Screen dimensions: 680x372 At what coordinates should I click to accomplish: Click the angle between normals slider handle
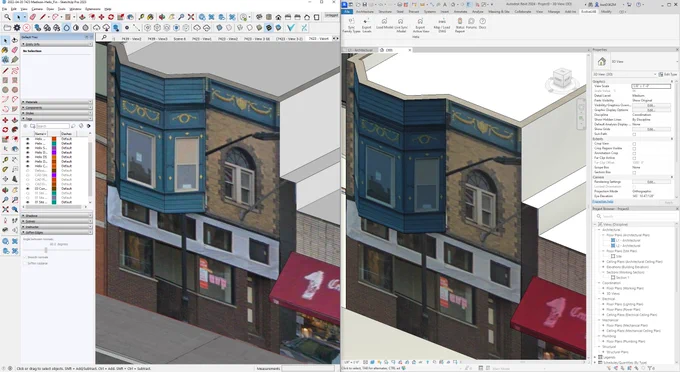[46, 250]
